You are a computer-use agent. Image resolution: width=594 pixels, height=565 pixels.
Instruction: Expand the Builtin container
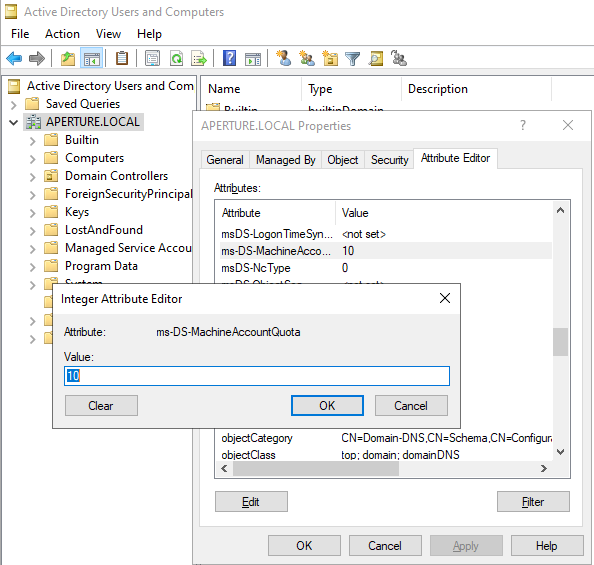[33, 141]
